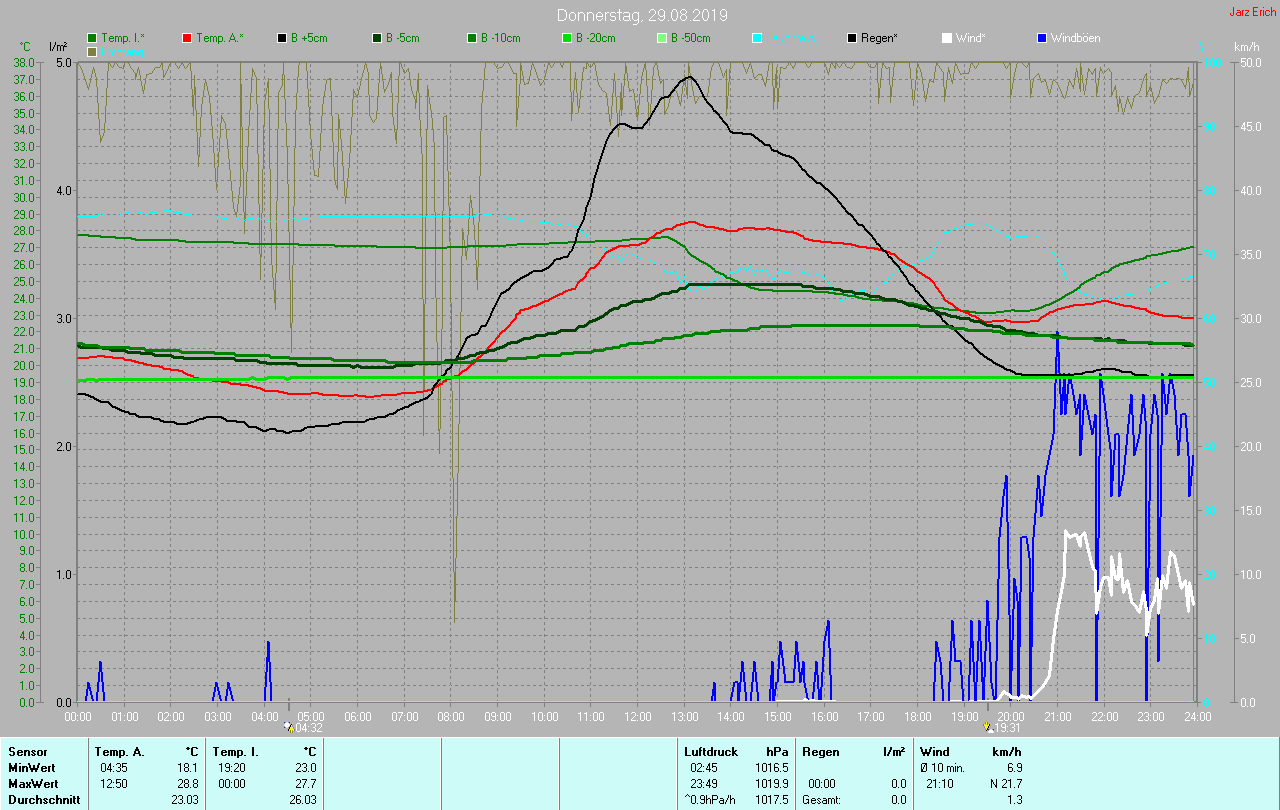Click the sunrise icon at 04:32
This screenshot has width=1280, height=810.
(x=289, y=728)
